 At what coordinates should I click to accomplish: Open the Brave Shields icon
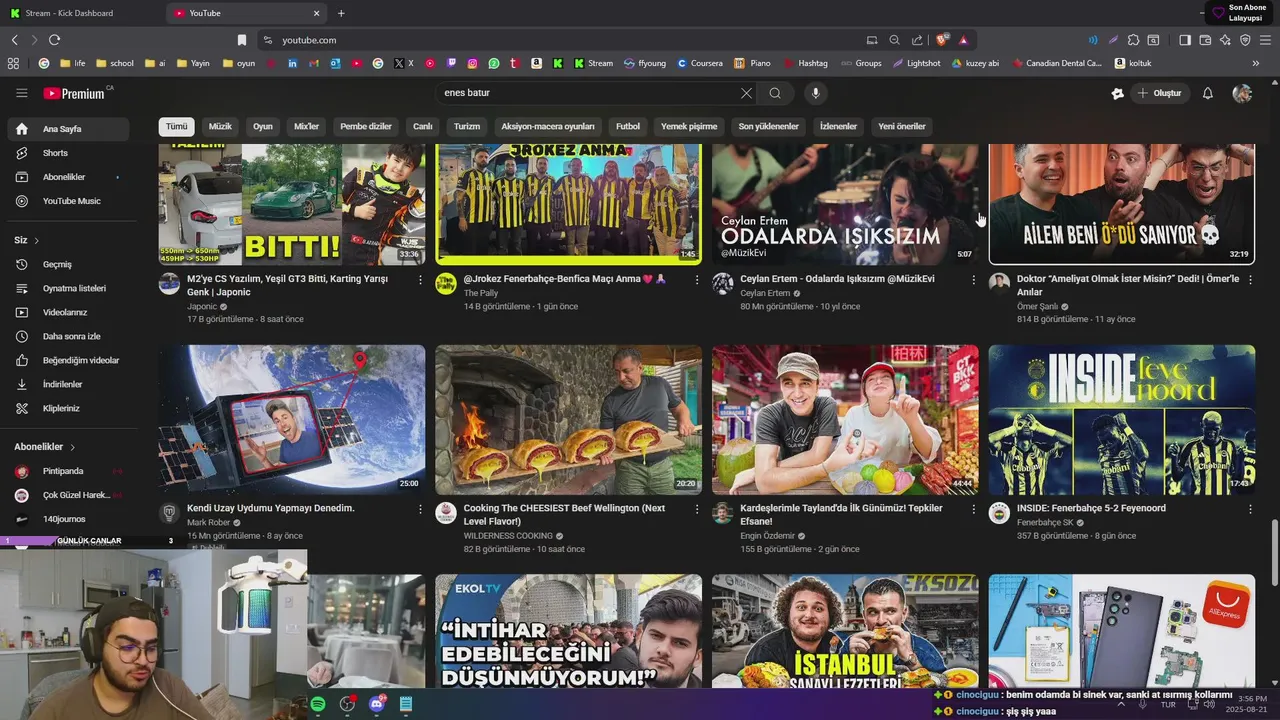point(941,40)
